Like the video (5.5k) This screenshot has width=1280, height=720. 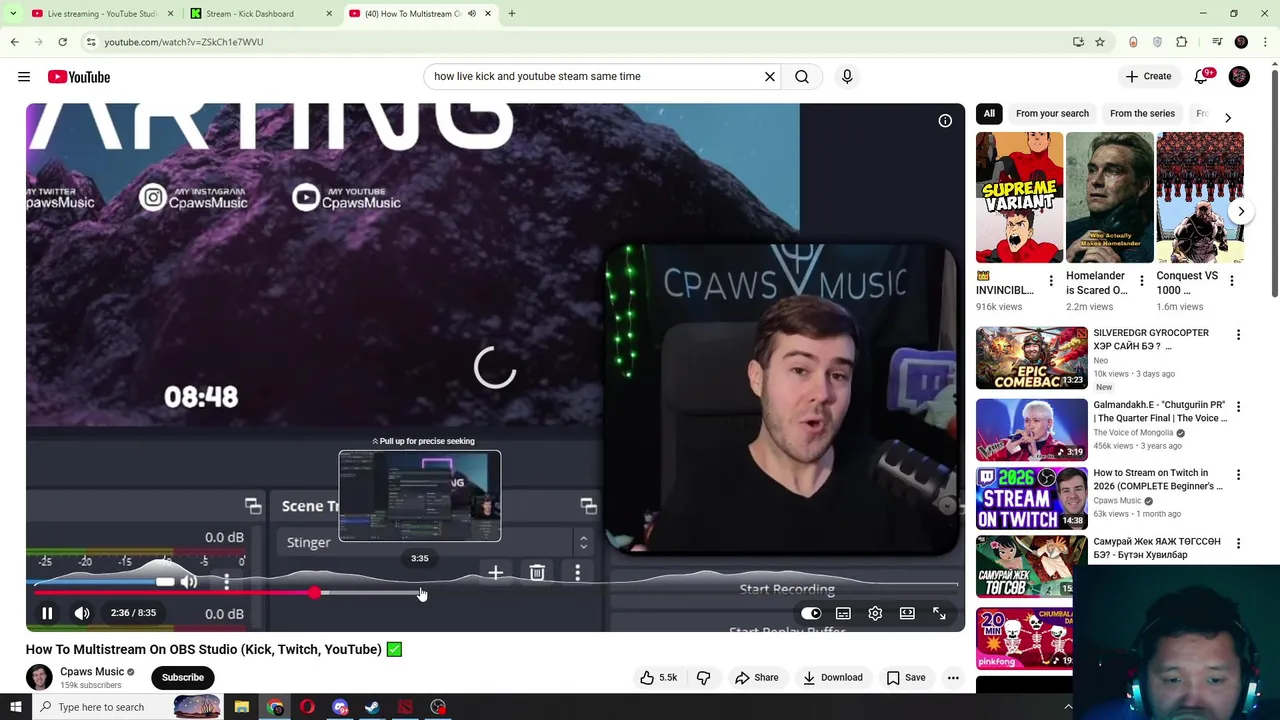tap(659, 677)
